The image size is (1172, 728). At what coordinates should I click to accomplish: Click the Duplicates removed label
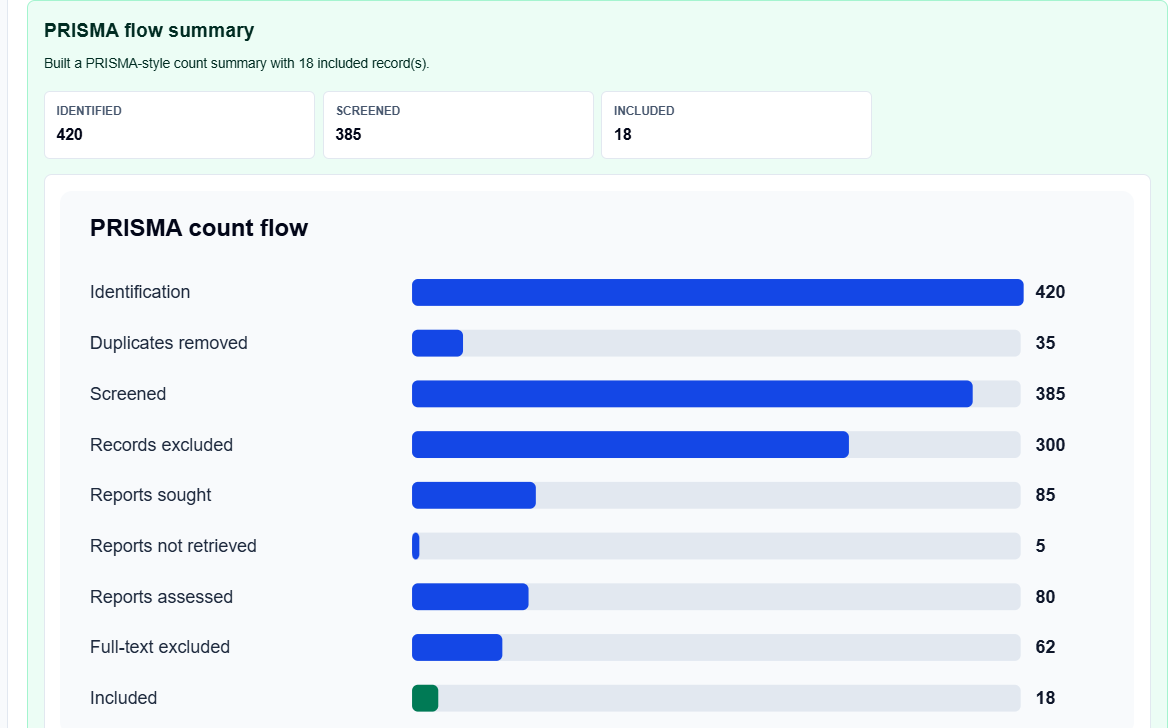coord(168,343)
